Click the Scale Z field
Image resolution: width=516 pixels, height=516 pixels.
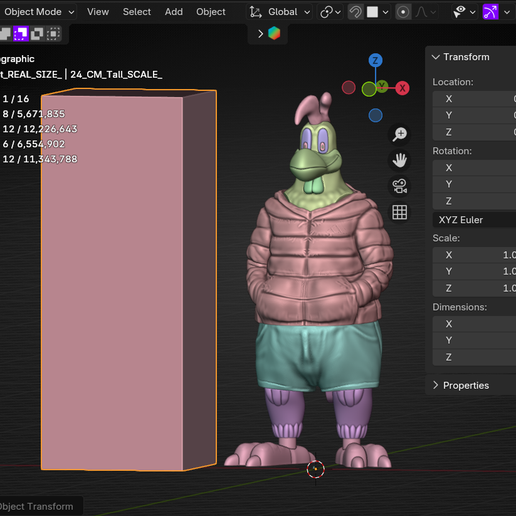[x=474, y=288]
